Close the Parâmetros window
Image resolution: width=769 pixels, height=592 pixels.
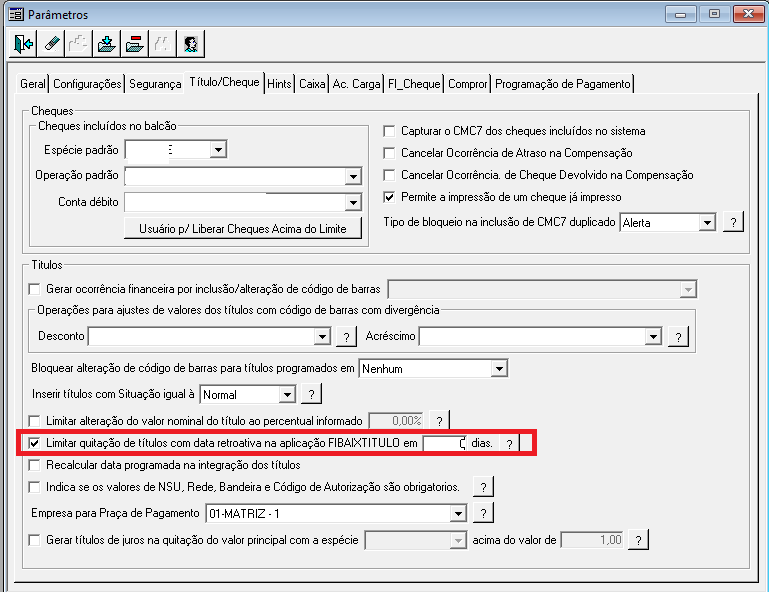point(748,14)
